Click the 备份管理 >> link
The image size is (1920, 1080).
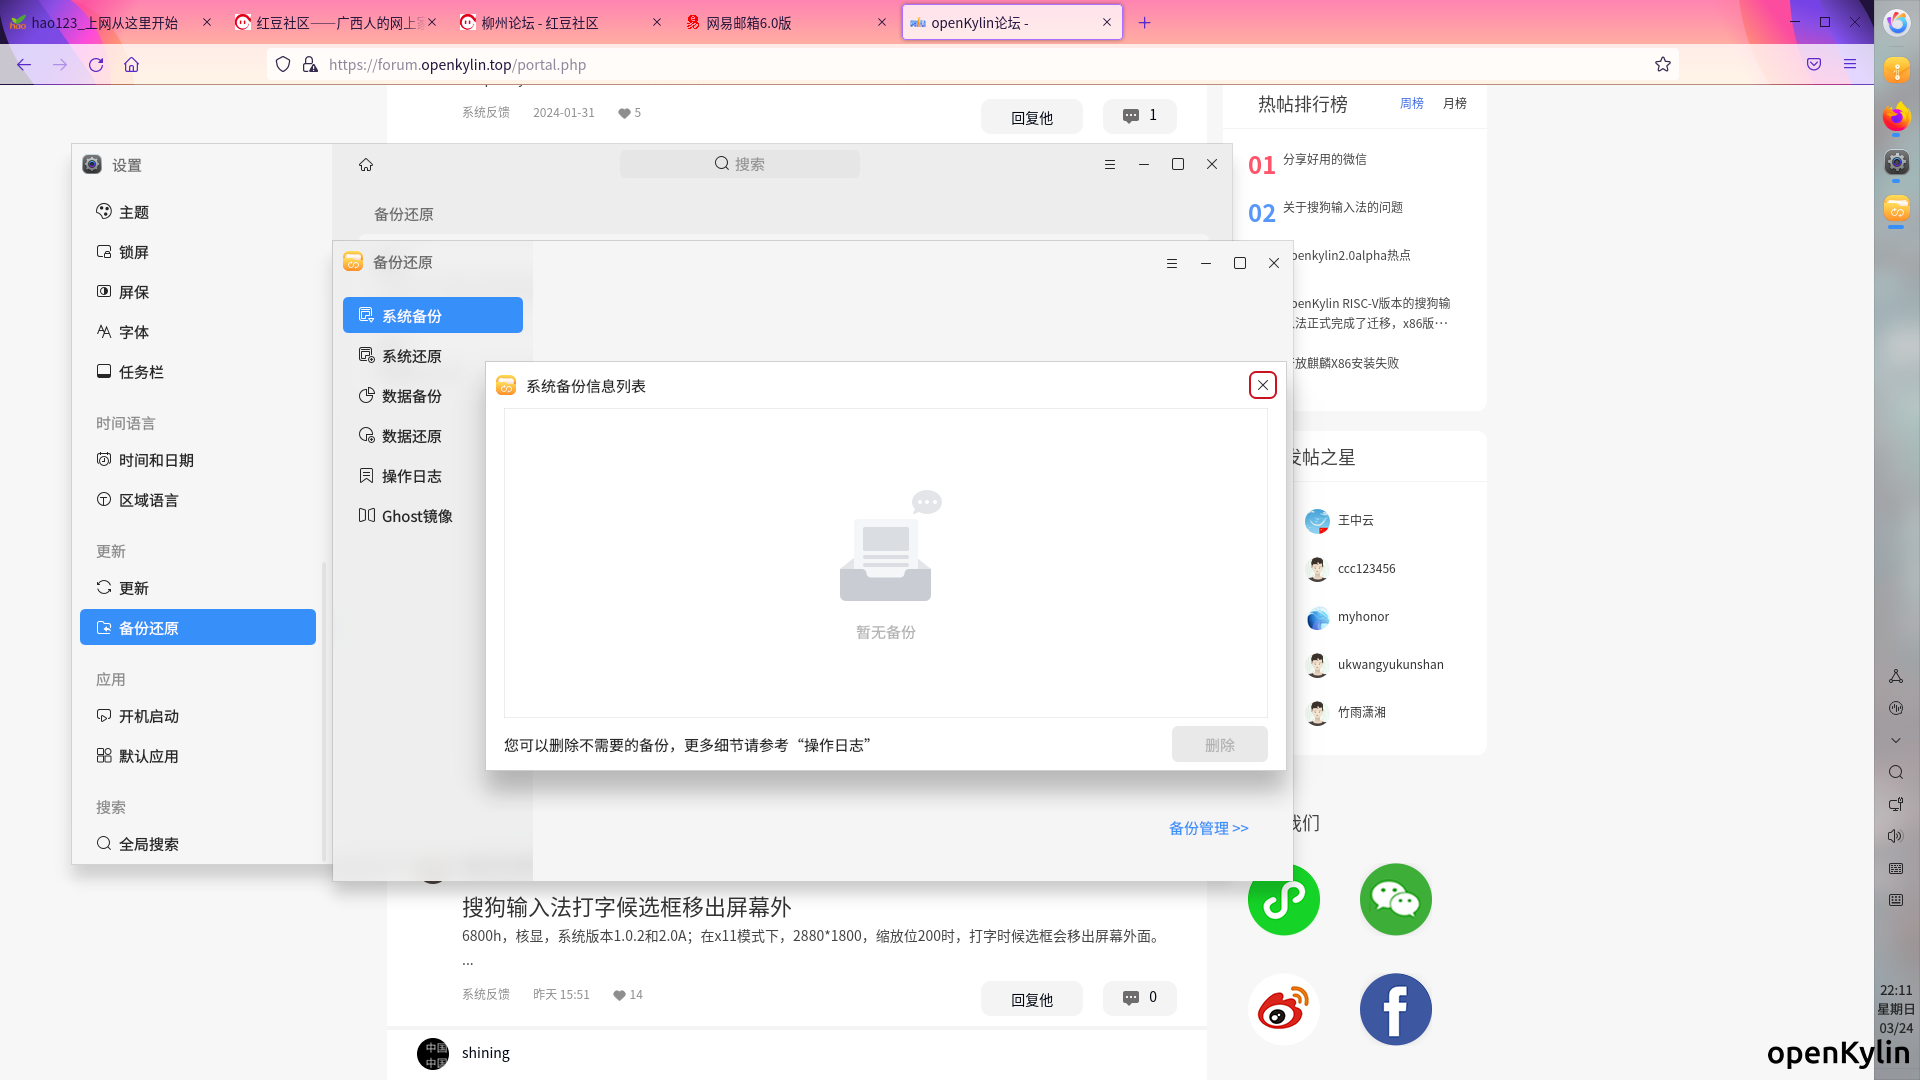1208,829
